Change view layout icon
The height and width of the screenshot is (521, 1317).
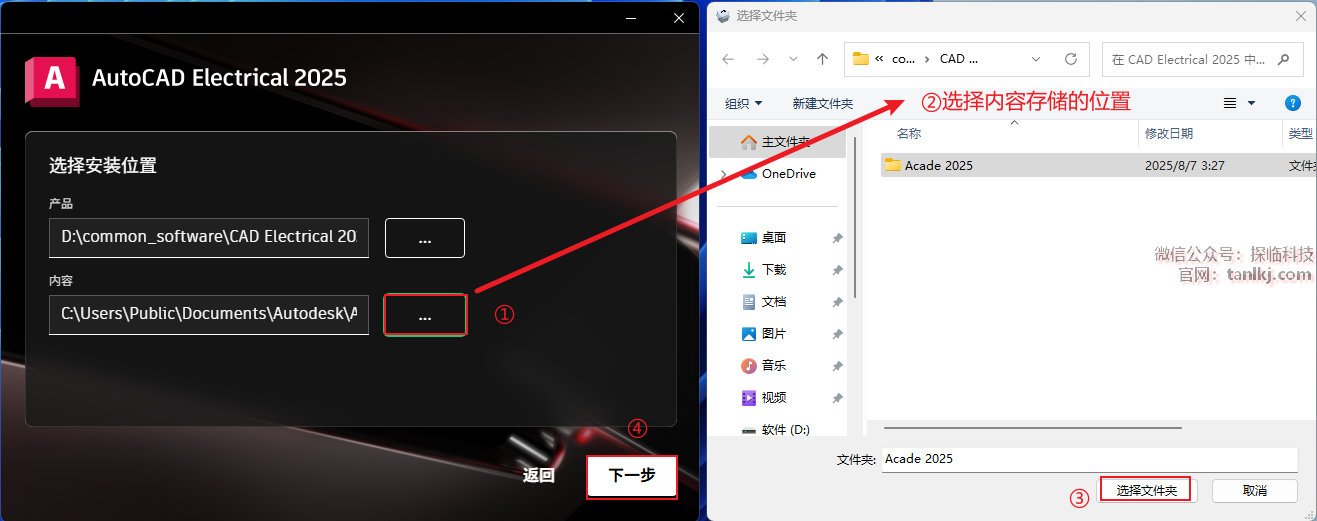[1230, 104]
